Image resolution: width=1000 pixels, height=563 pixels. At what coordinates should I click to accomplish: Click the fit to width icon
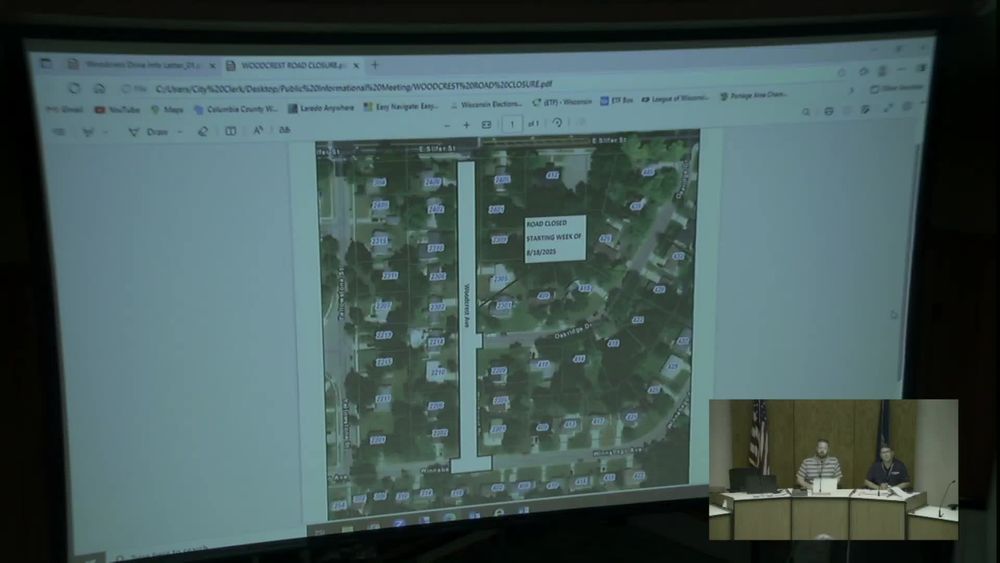click(487, 124)
